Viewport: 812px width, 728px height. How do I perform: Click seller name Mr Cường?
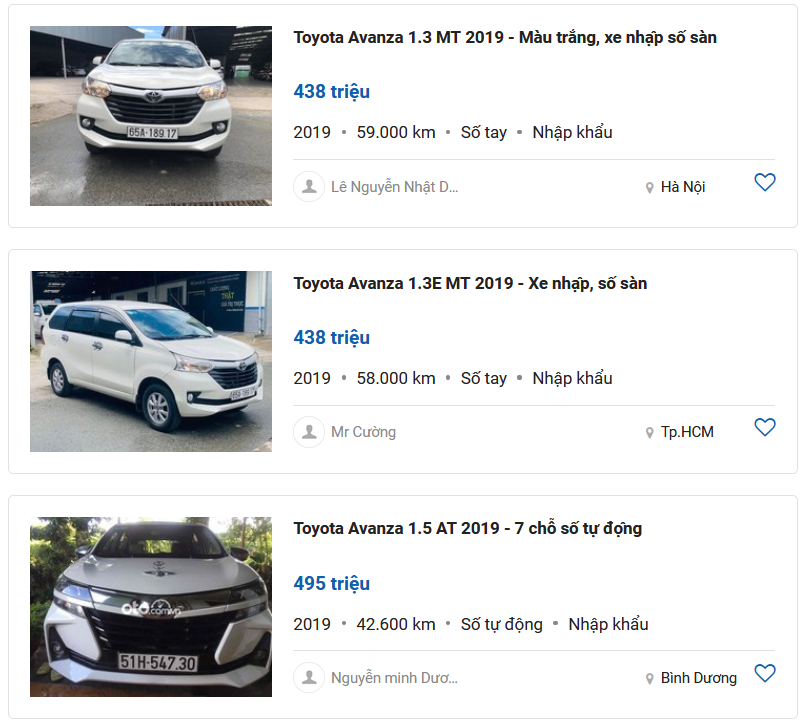(x=364, y=432)
